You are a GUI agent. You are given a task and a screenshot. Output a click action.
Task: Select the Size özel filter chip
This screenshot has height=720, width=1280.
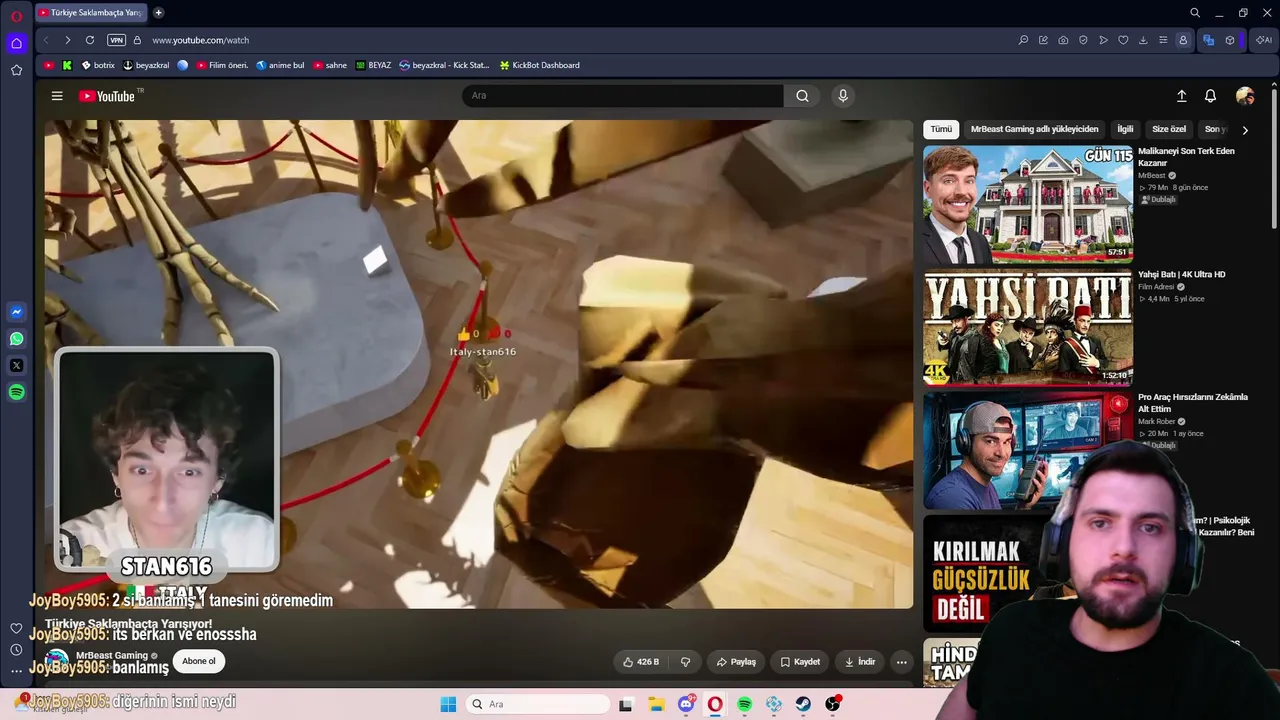point(1169,129)
